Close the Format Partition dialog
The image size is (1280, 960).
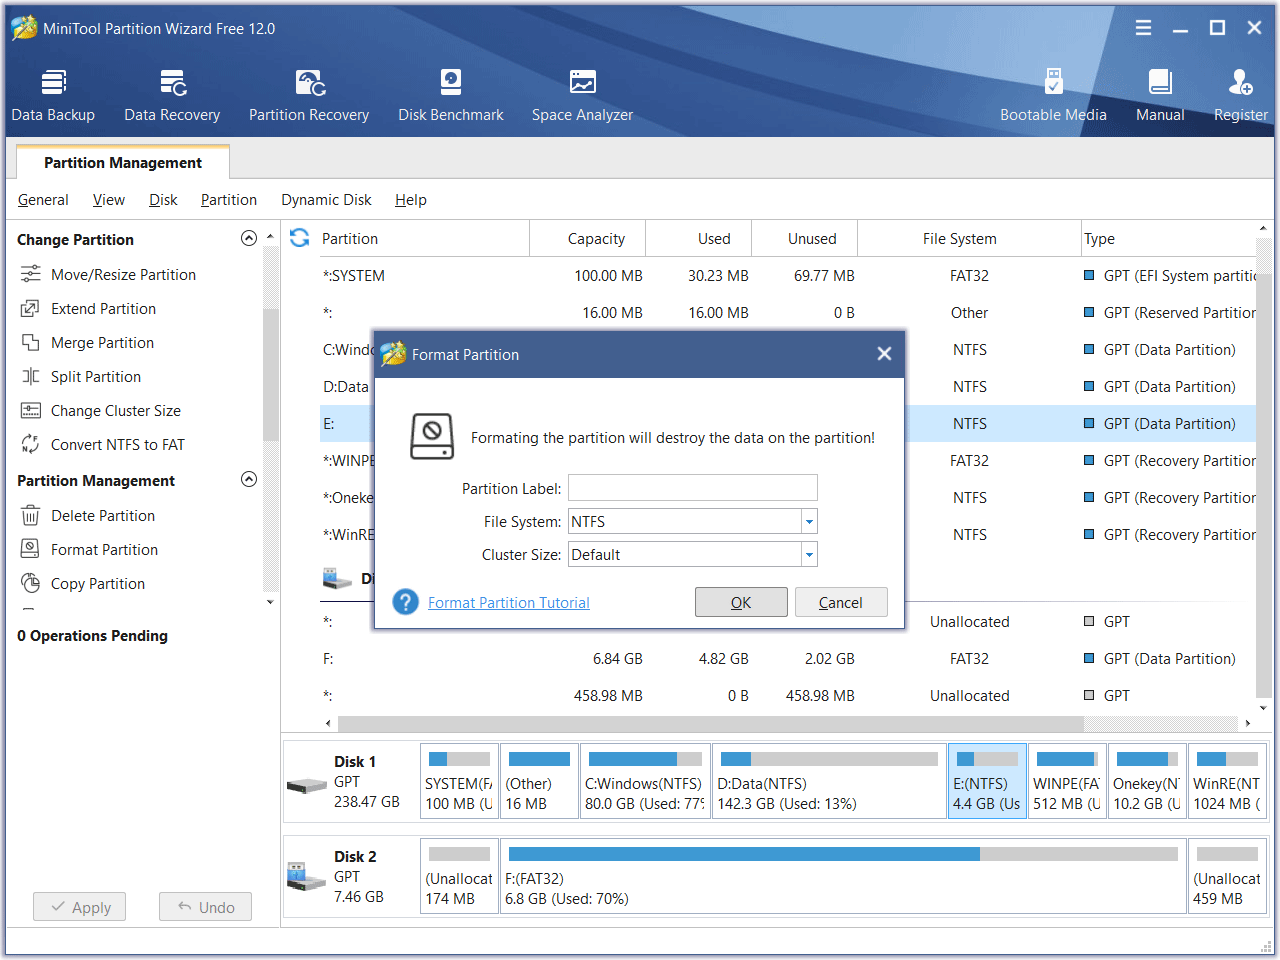click(x=884, y=354)
